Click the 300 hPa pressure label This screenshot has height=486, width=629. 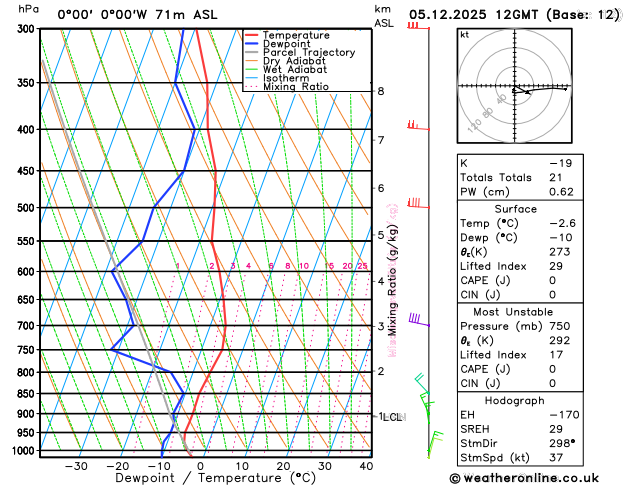(x=28, y=29)
